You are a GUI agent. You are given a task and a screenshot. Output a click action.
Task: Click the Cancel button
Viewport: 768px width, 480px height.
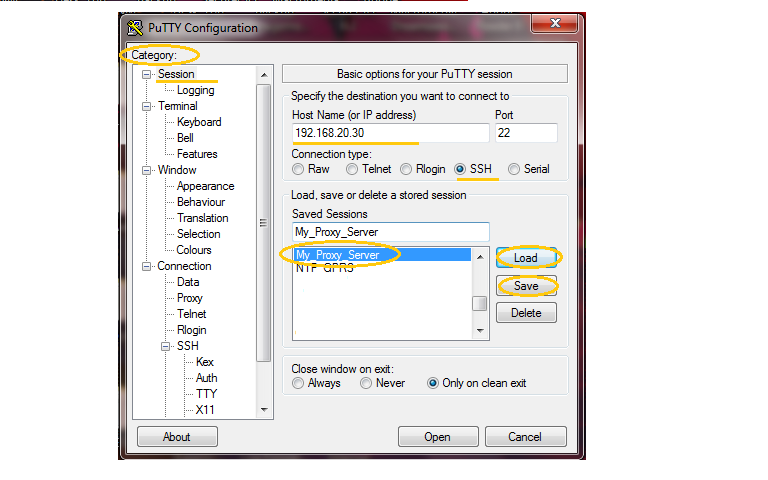coord(526,437)
